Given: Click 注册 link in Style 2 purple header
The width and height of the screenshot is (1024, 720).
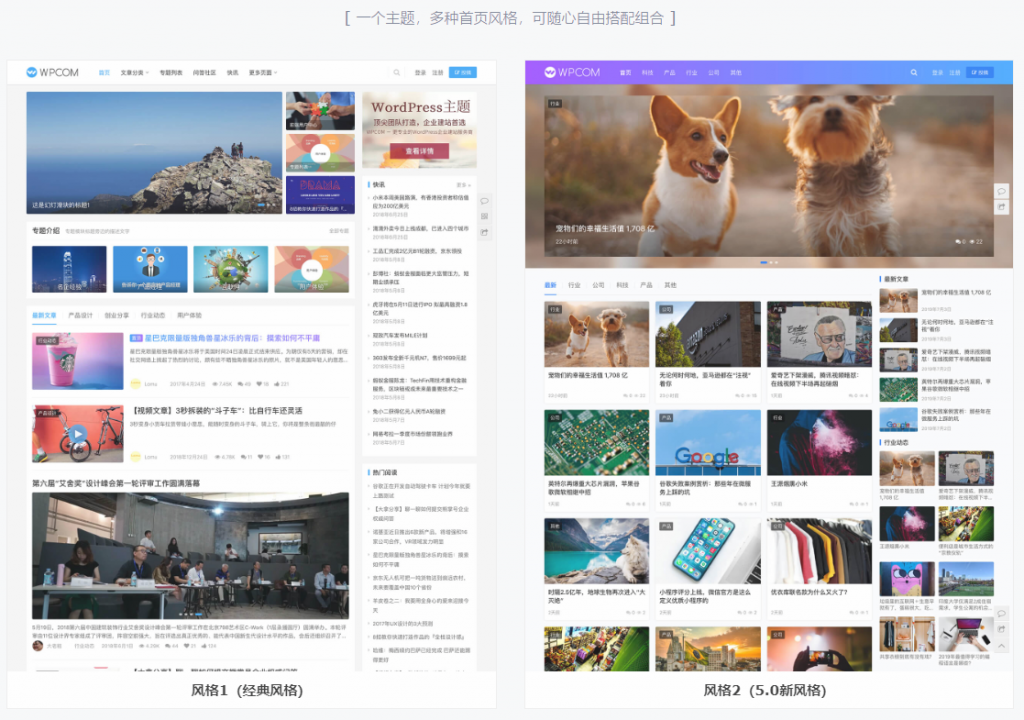Looking at the screenshot, I should coord(955,73).
